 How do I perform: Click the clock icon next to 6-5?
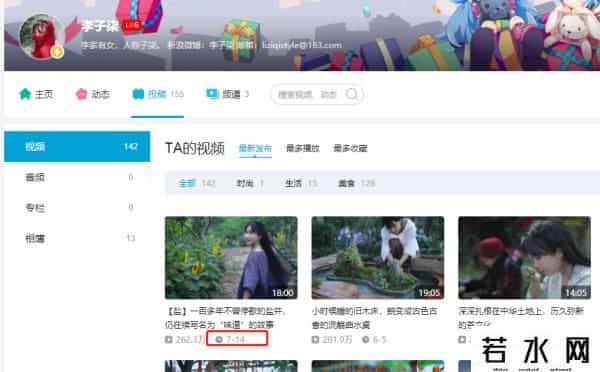366,339
